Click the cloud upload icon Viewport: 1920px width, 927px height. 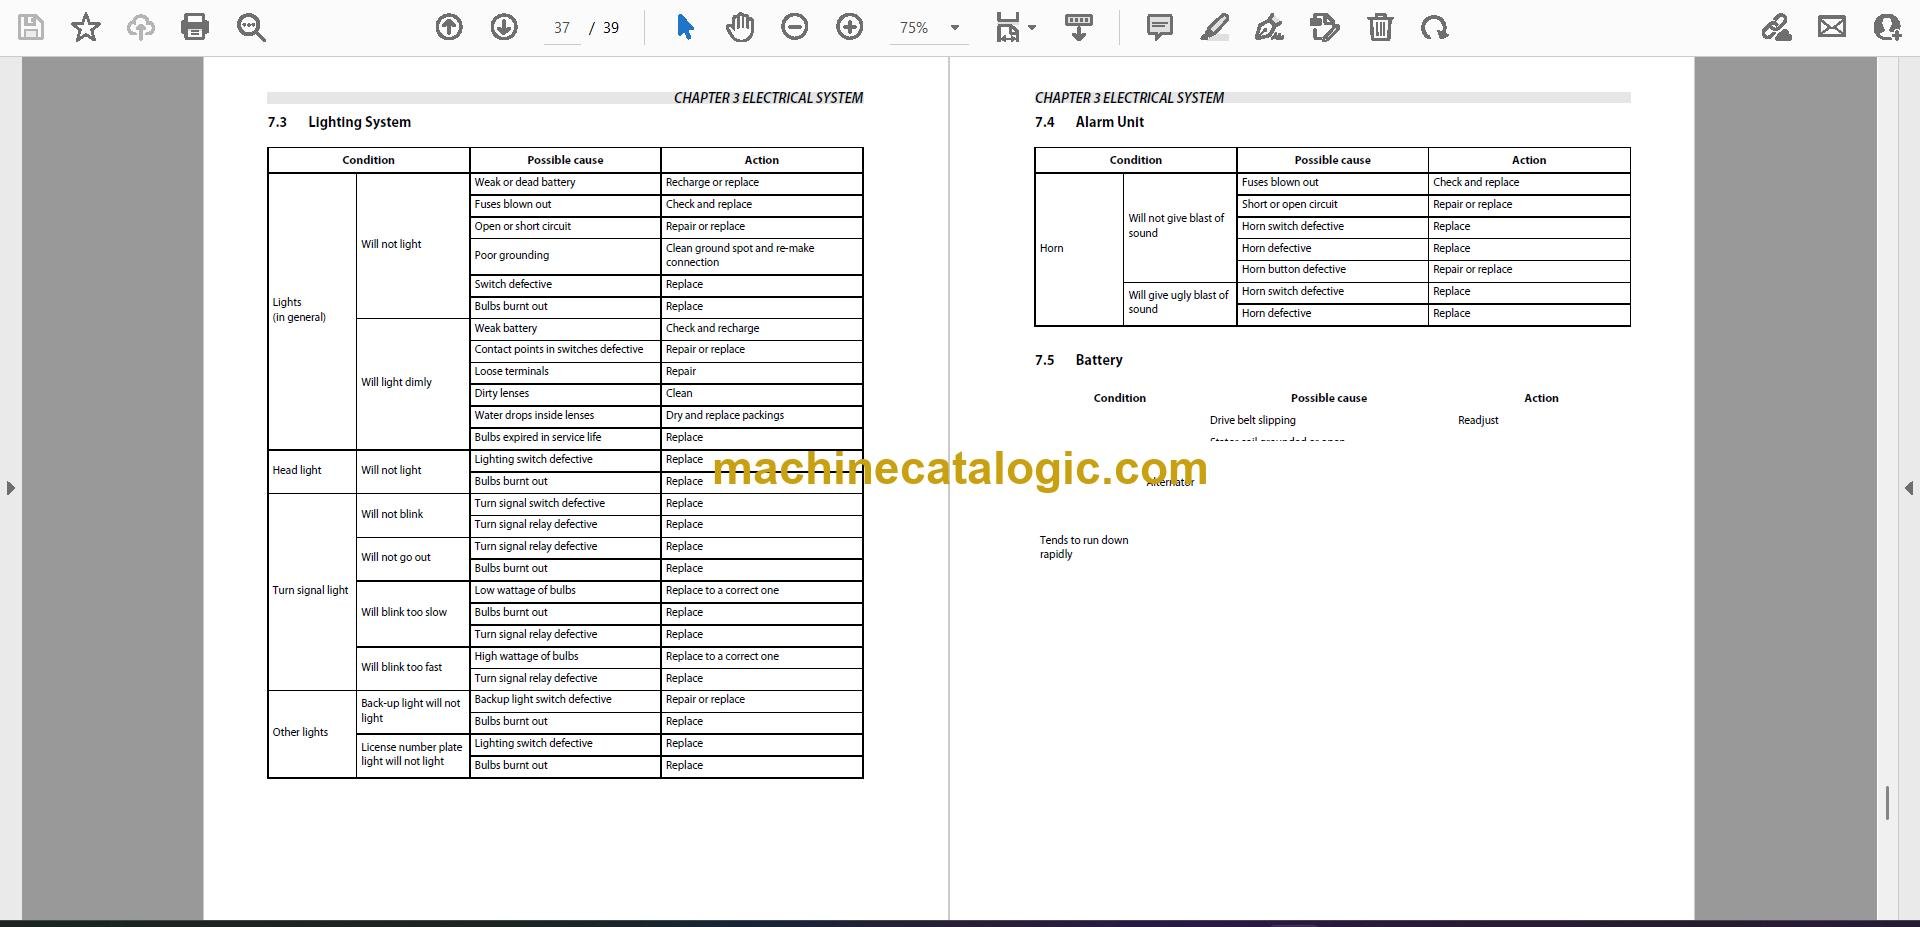(140, 27)
